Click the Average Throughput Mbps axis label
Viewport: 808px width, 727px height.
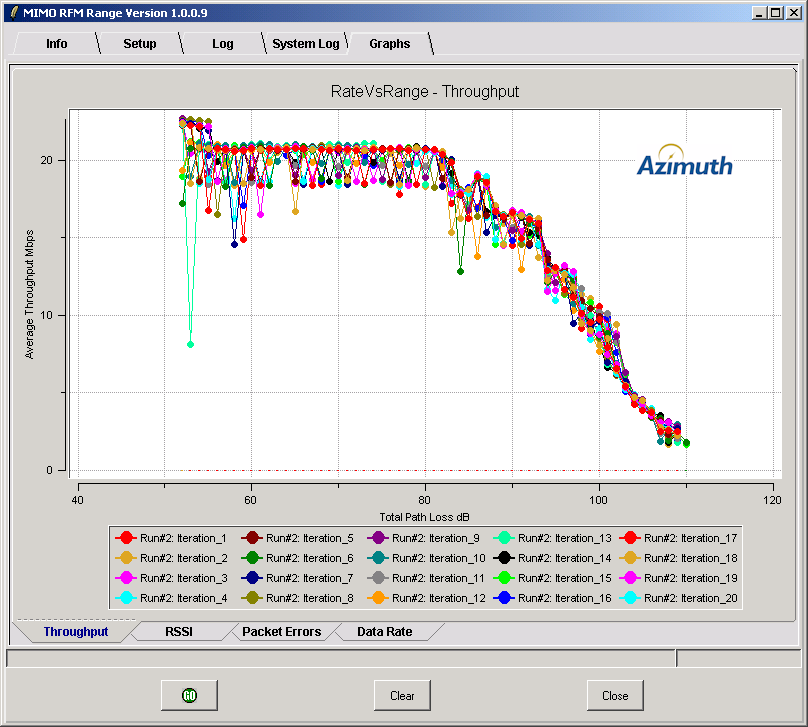pos(29,294)
